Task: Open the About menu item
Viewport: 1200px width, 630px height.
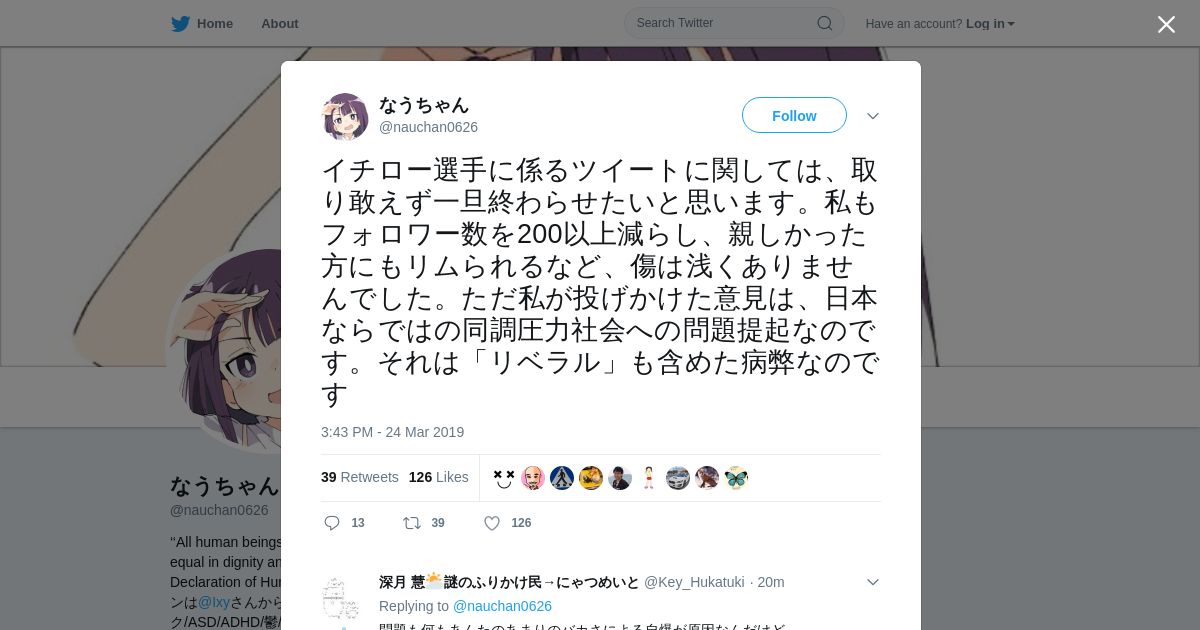Action: coord(279,24)
